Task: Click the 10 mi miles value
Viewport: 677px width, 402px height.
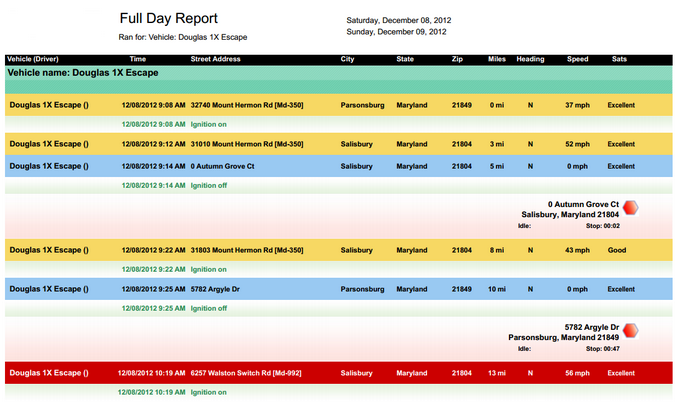Action: pos(497,289)
